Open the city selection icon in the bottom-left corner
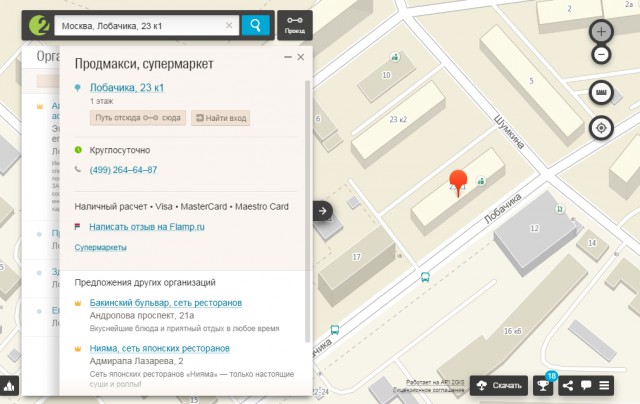This screenshot has height=404, width=640. pos(9,386)
